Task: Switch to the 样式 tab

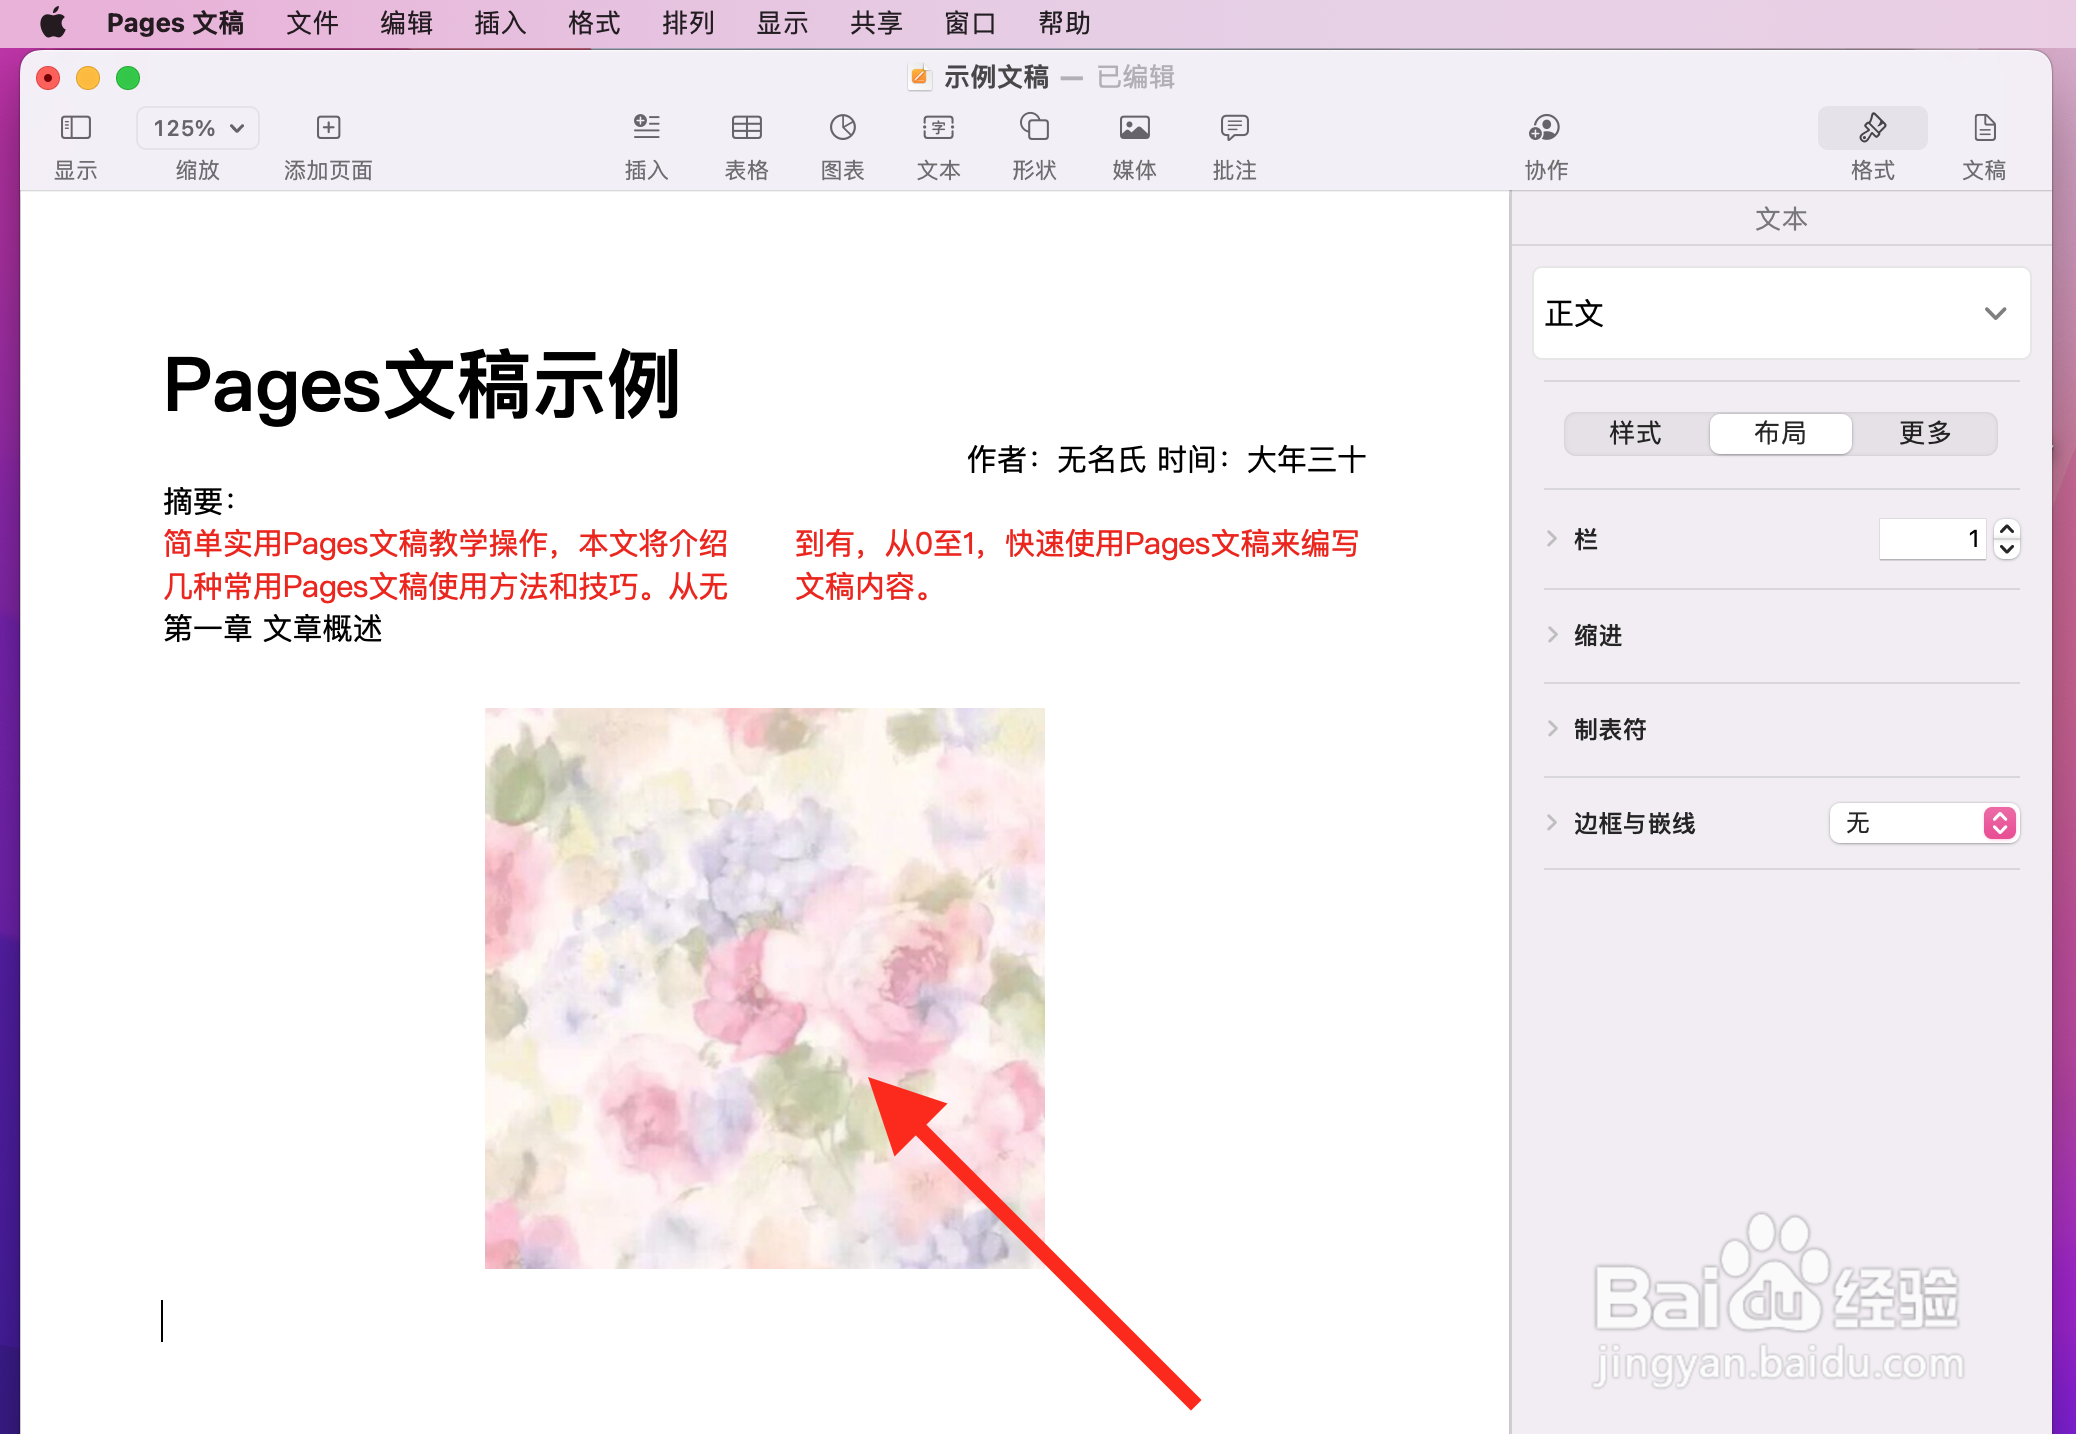Action: tap(1636, 433)
